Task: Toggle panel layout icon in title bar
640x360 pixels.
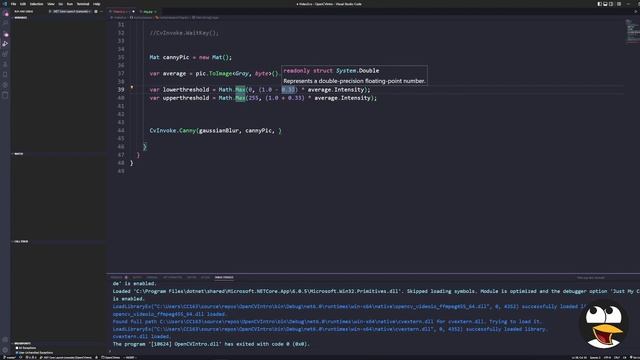Action: coord(605,4)
